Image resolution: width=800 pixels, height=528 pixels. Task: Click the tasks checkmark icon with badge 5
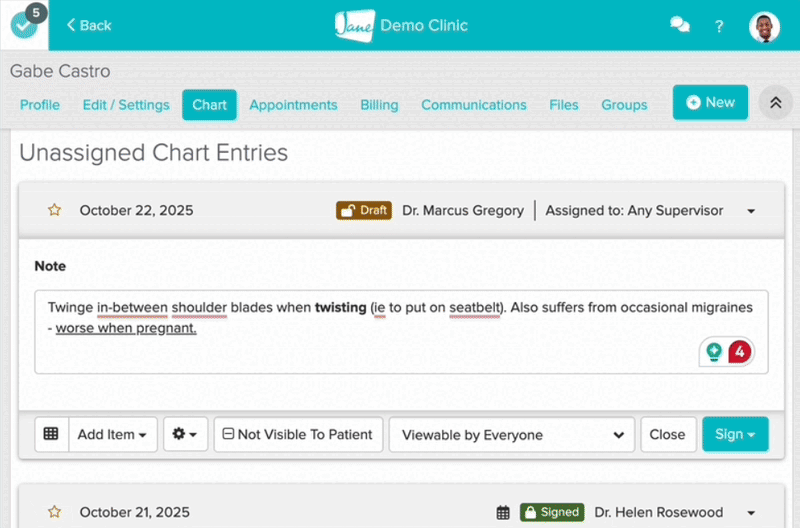tap(24, 25)
